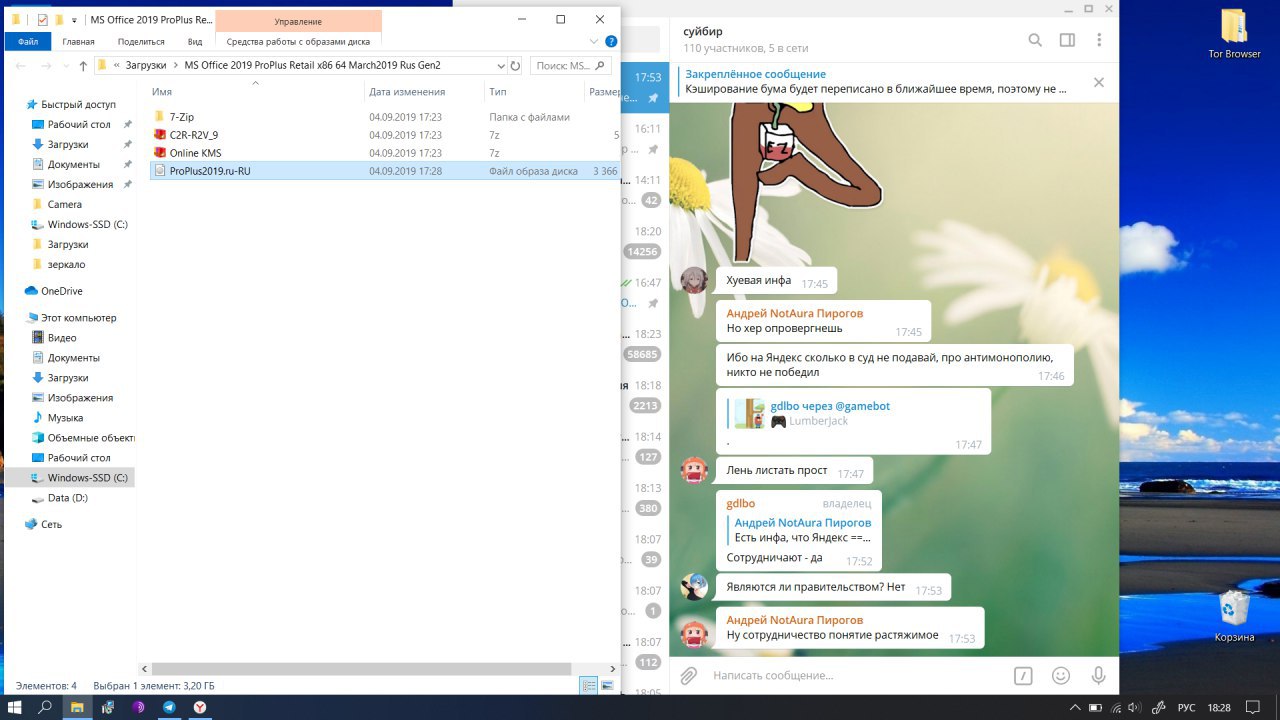Viewport: 1280px width, 720px height.
Task: Open bot commands slash icon
Action: pyautogui.click(x=1023, y=676)
